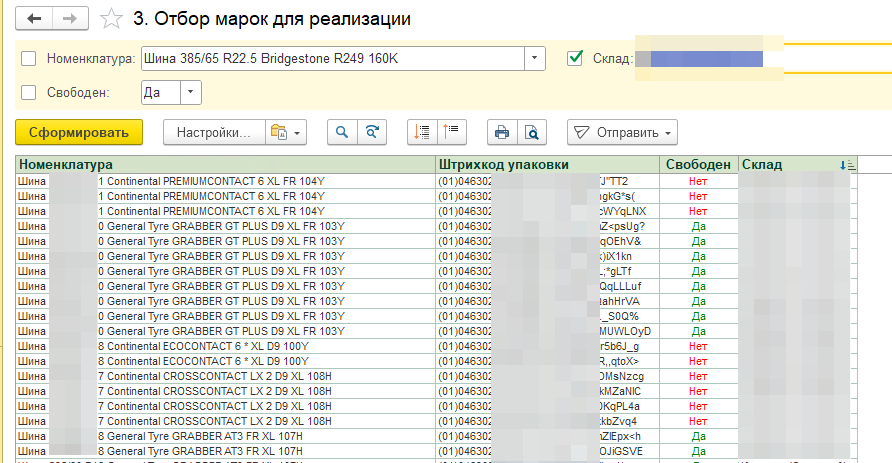
Task: Open the report variants folder icon menu
Action: [x=286, y=133]
